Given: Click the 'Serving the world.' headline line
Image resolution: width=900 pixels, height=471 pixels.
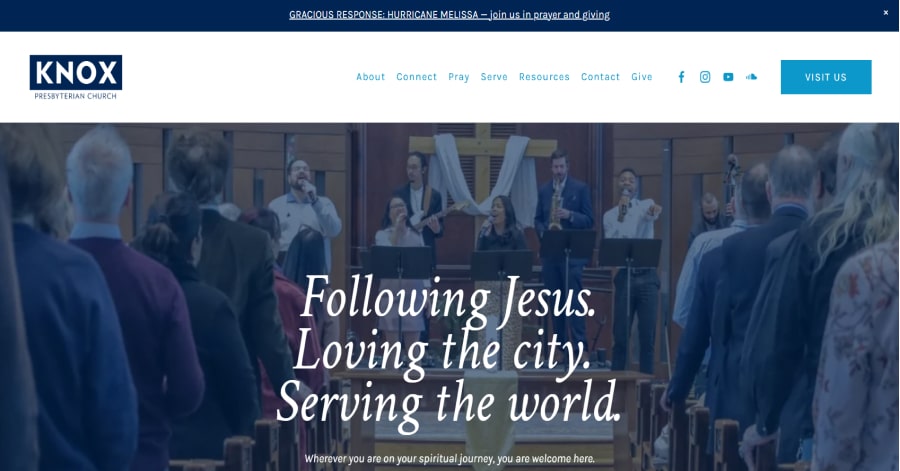Looking at the screenshot, I should coord(449,404).
